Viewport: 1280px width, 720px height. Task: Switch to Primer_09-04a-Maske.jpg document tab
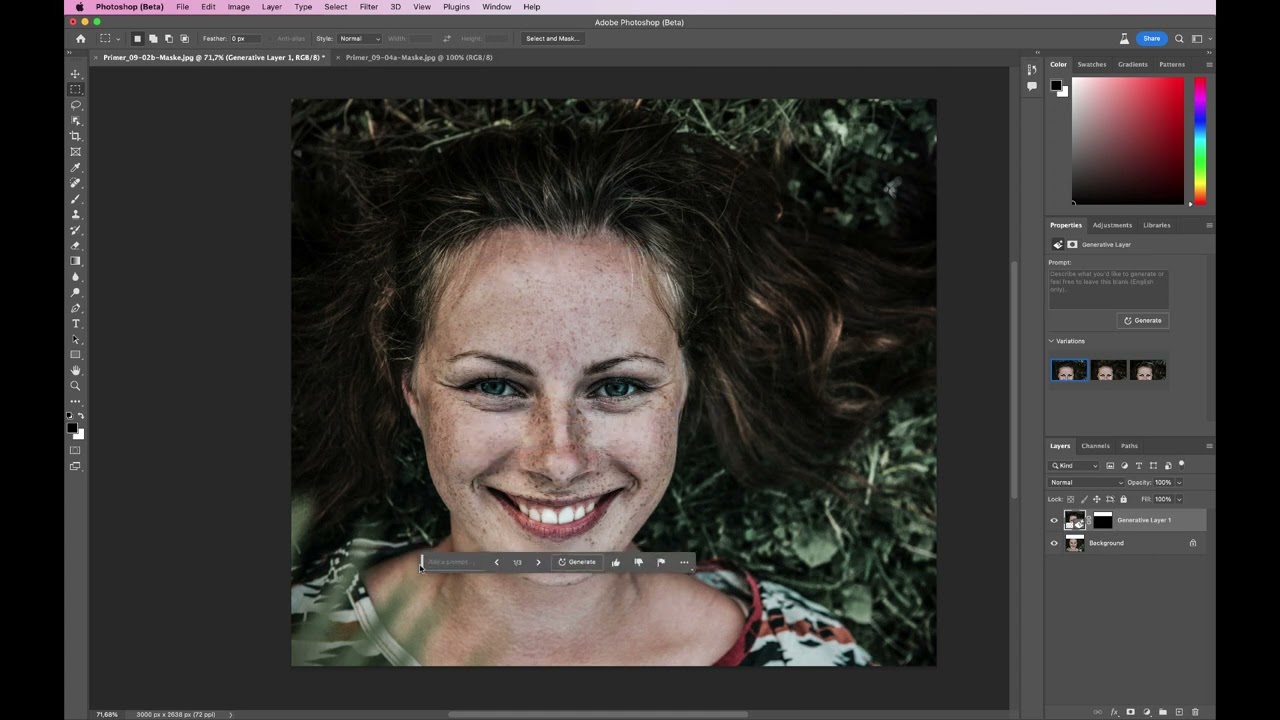(419, 58)
